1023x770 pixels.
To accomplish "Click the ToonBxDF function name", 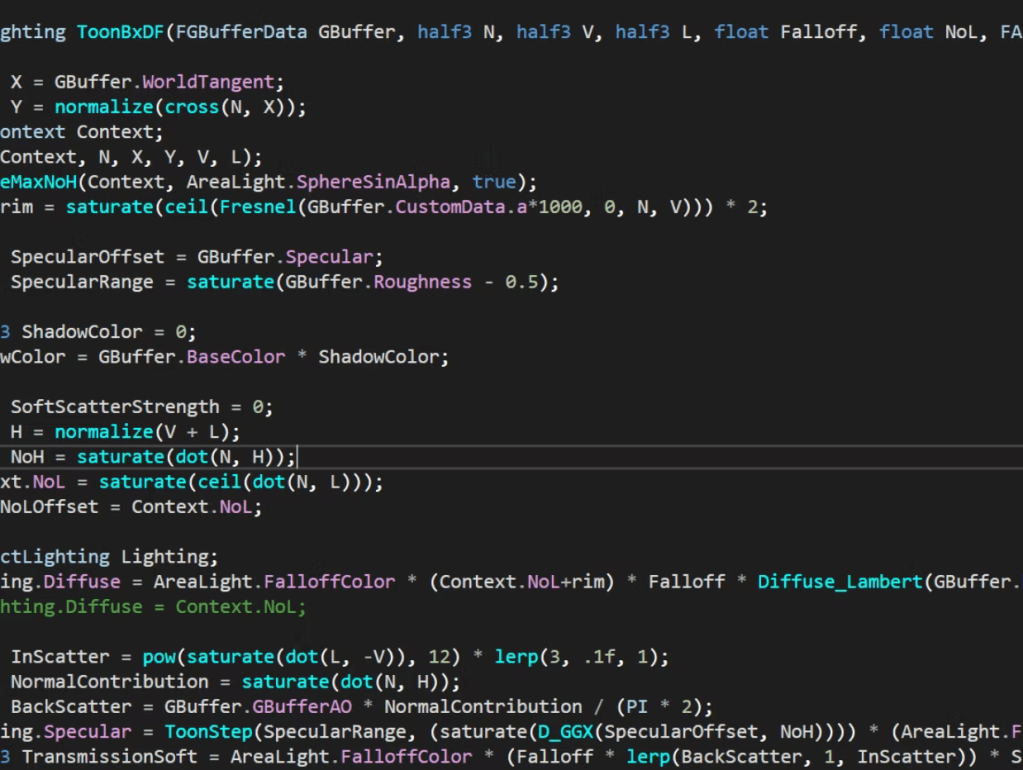I will coord(120,32).
